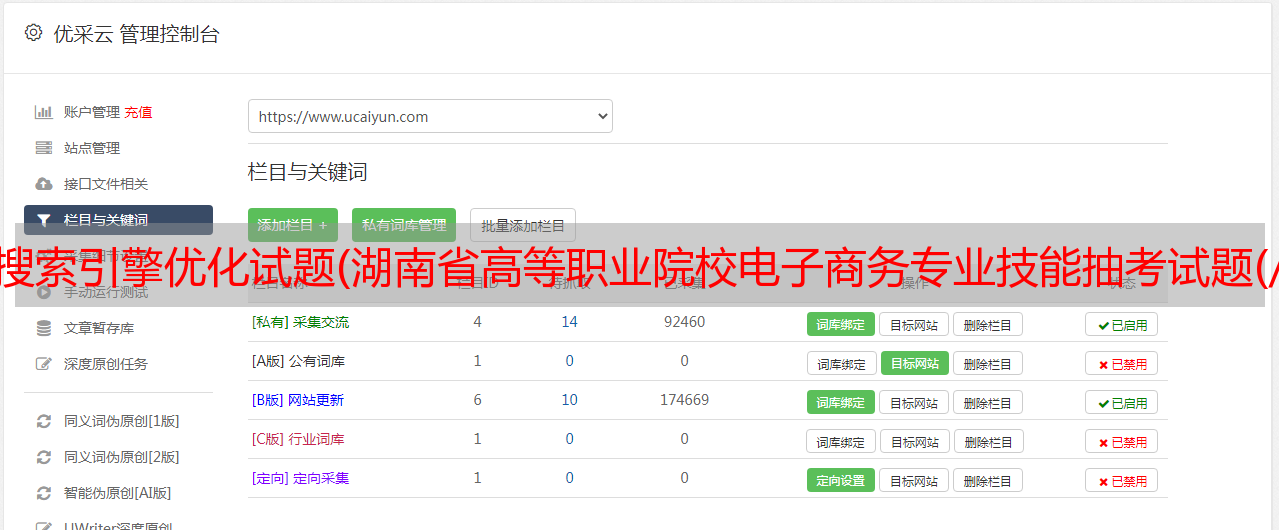
Task: Click the refresh icon for 同义词伪原创[1版]
Action: click(44, 421)
